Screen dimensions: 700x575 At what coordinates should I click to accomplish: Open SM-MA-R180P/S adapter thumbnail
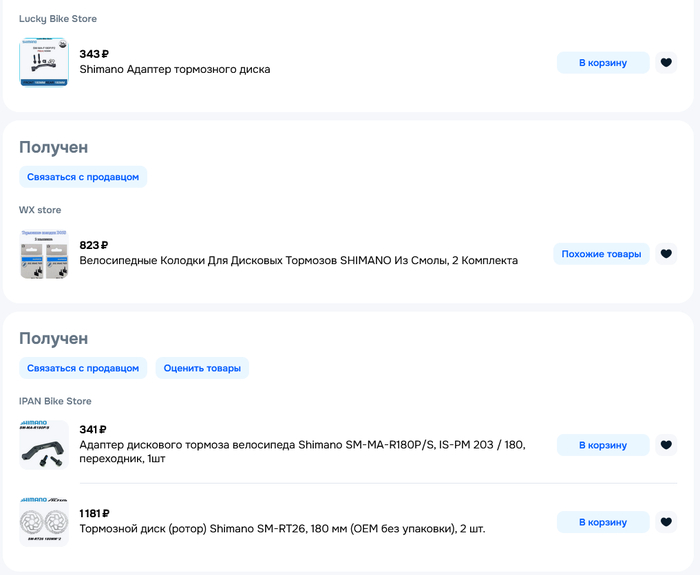point(44,445)
